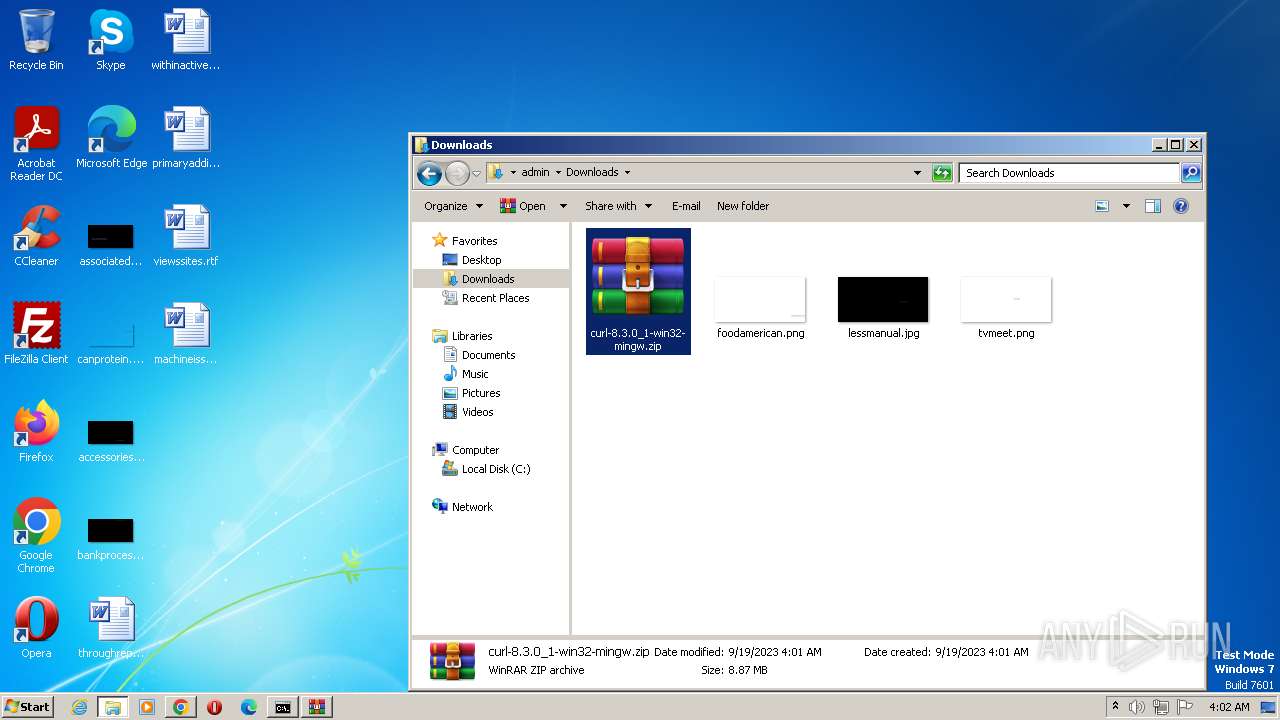Select Computer in navigation pane
1280x720 pixels.
pyautogui.click(x=475, y=450)
